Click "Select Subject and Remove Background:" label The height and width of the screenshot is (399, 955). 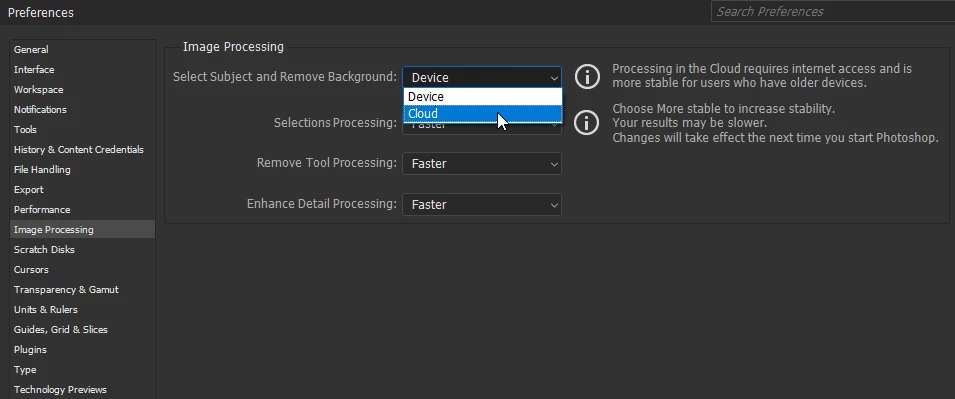(285, 77)
